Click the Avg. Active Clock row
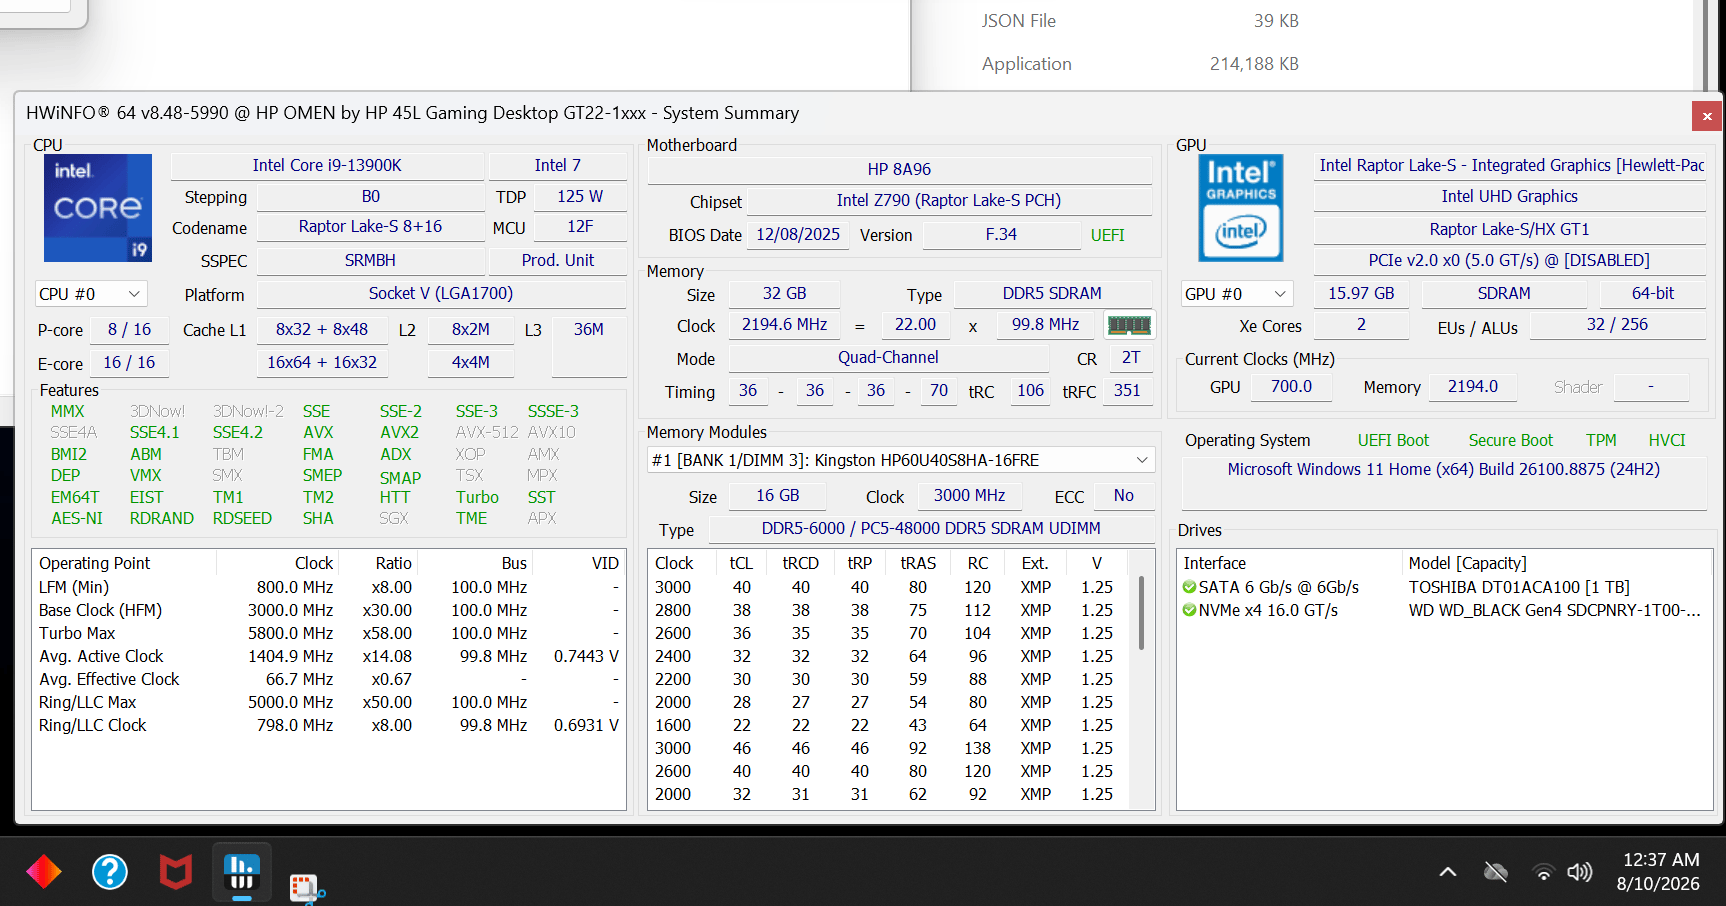Image resolution: width=1726 pixels, height=906 pixels. pos(329,656)
